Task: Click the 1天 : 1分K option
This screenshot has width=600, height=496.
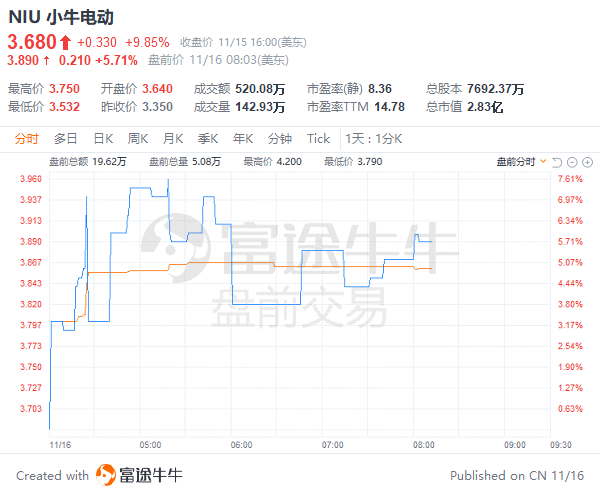Action: point(373,139)
